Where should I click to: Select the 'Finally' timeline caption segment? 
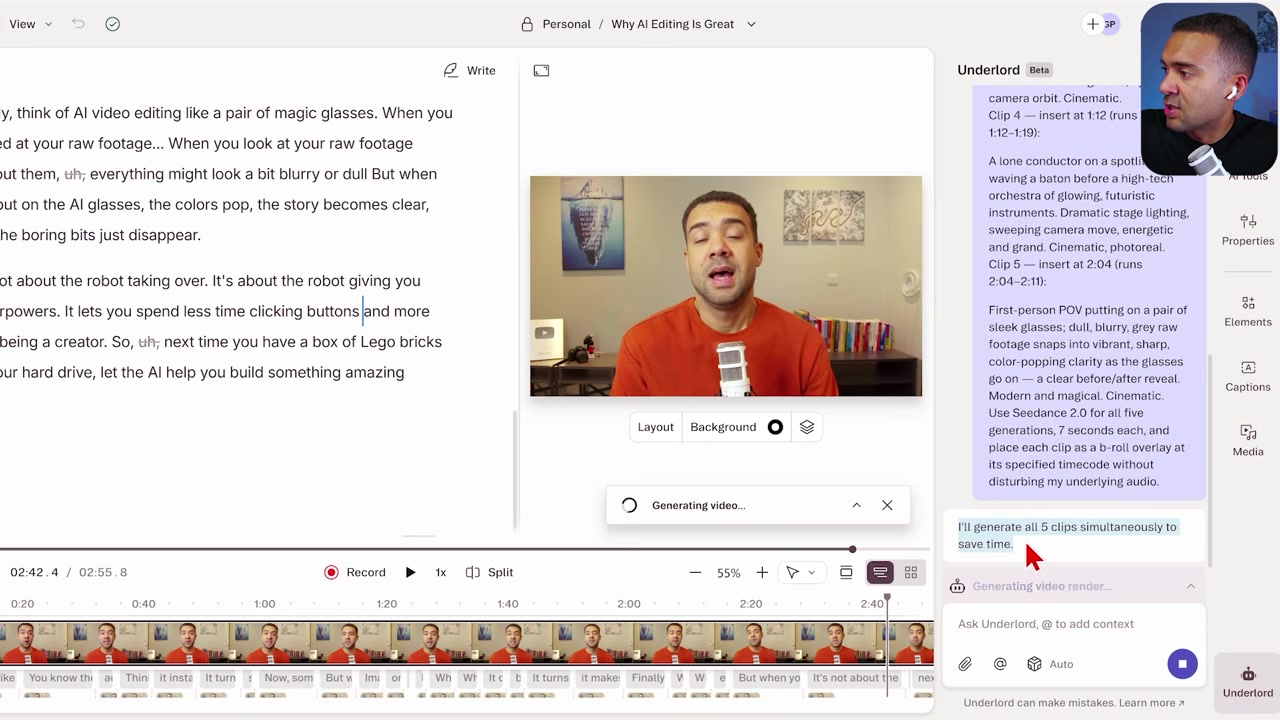648,678
